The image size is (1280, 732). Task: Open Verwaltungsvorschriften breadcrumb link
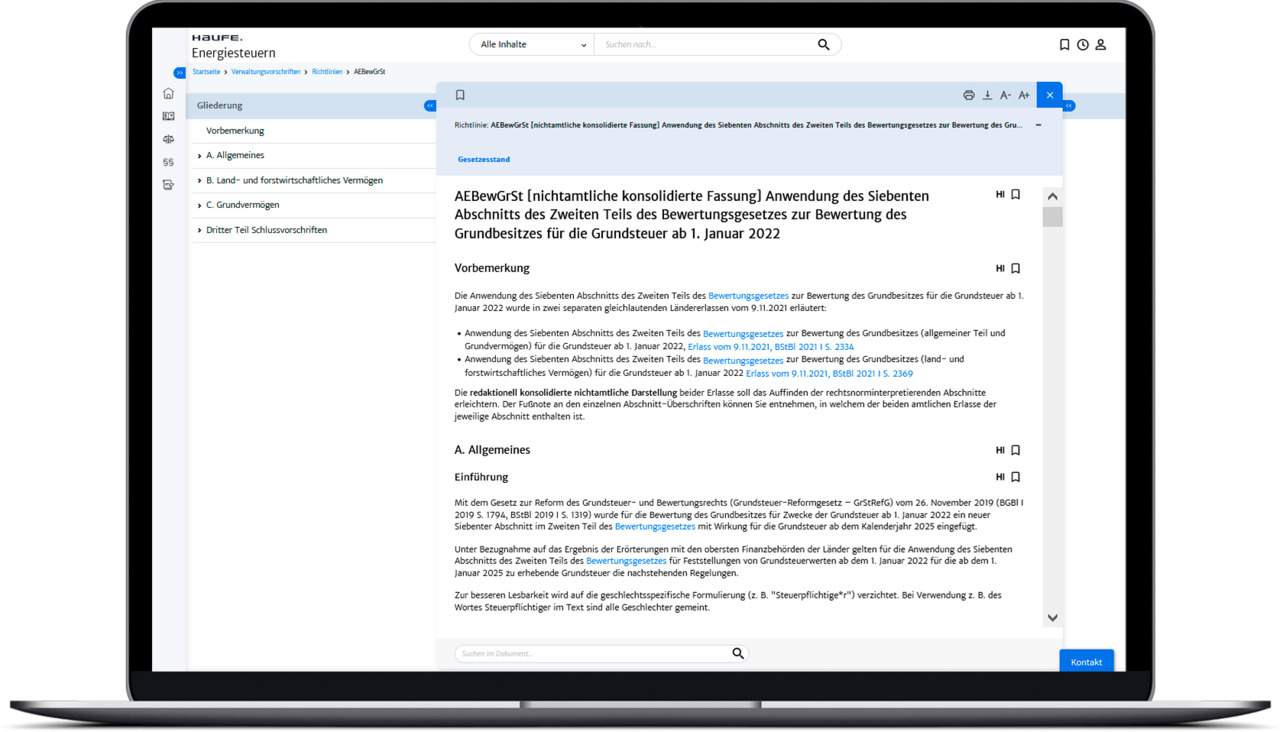click(x=266, y=72)
